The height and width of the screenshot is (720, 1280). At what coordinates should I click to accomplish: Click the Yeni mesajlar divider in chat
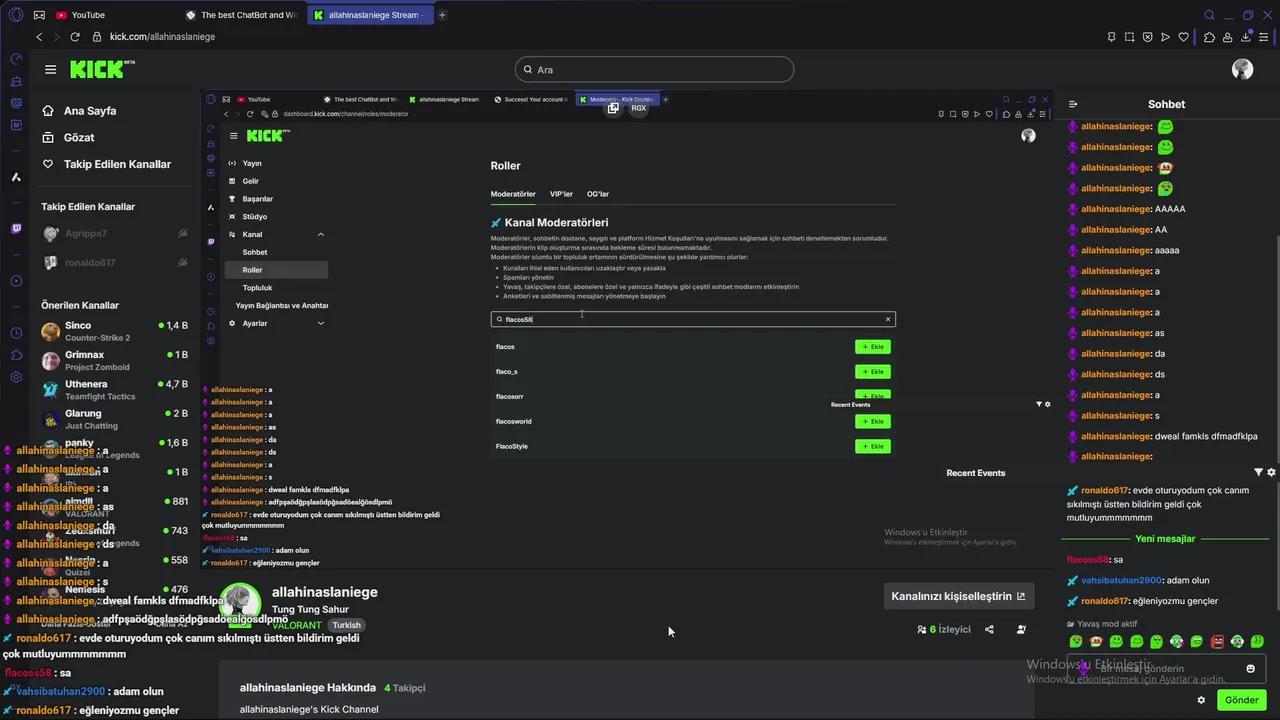click(x=1165, y=539)
